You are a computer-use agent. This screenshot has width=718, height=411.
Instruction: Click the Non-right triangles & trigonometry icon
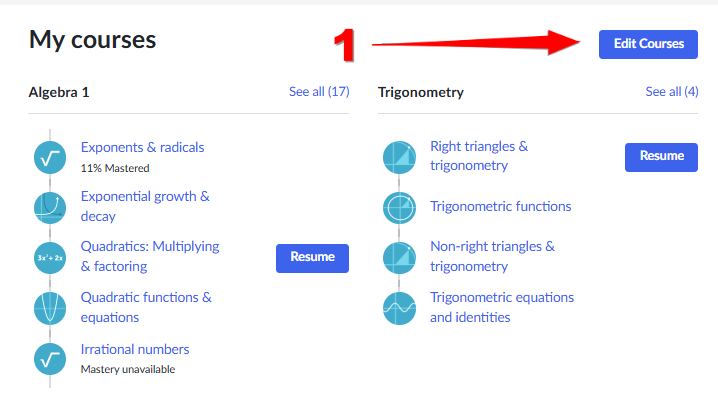(x=399, y=258)
